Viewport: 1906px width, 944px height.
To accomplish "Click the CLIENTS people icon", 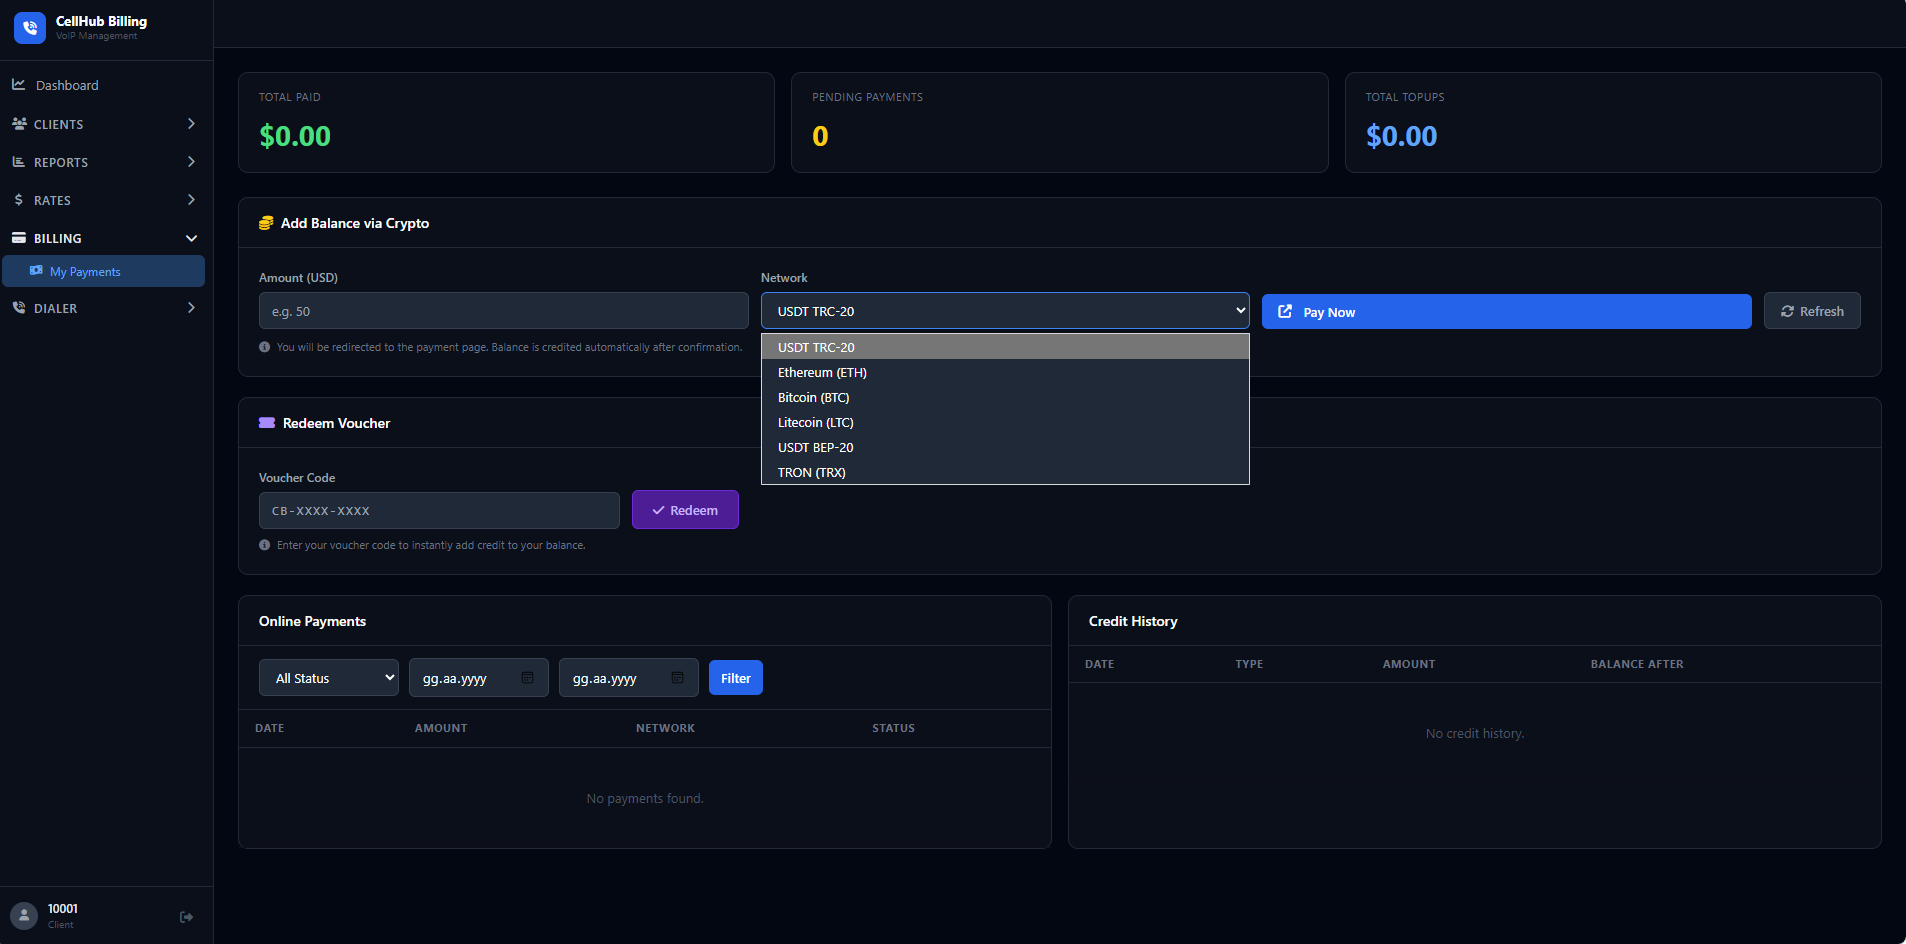I will [x=19, y=124].
